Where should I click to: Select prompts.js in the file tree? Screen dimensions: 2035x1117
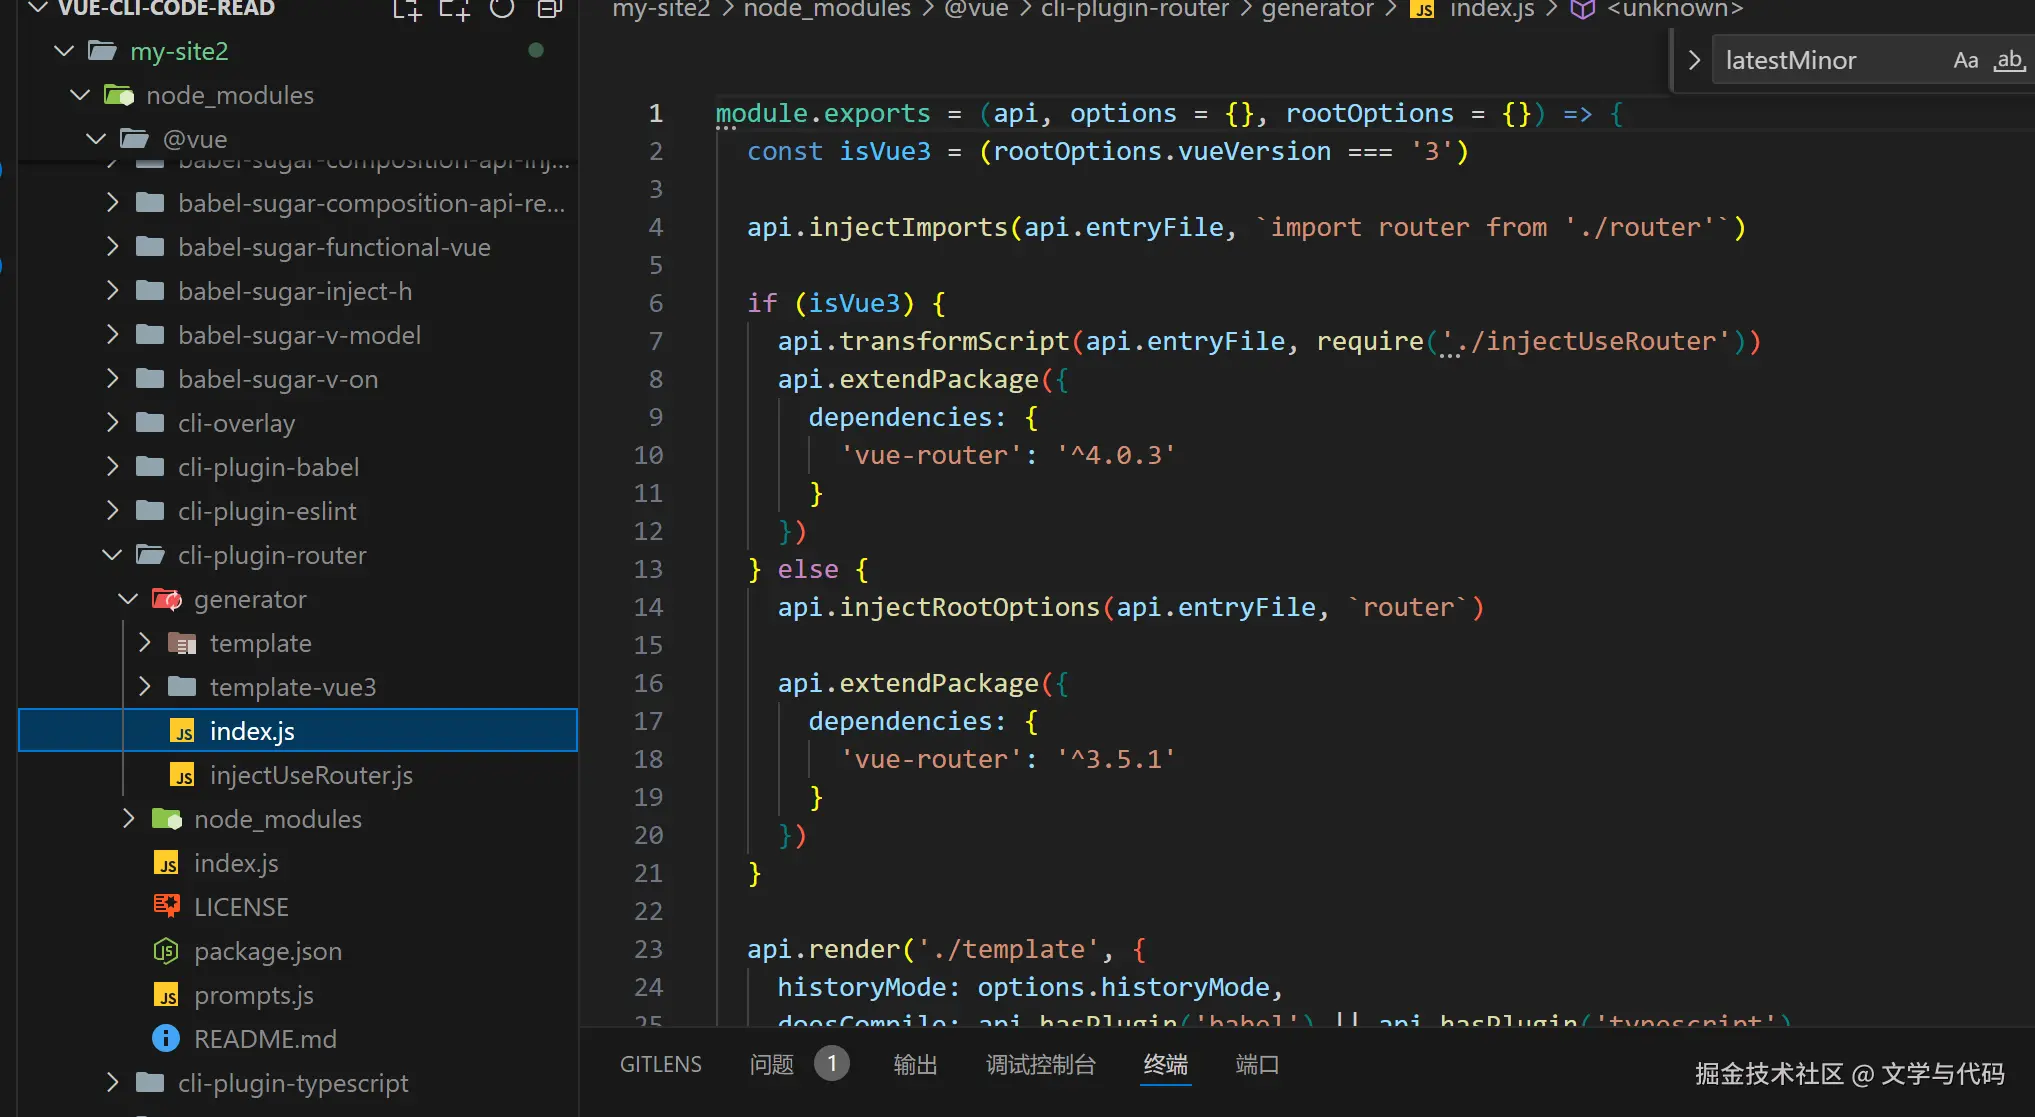tap(253, 995)
